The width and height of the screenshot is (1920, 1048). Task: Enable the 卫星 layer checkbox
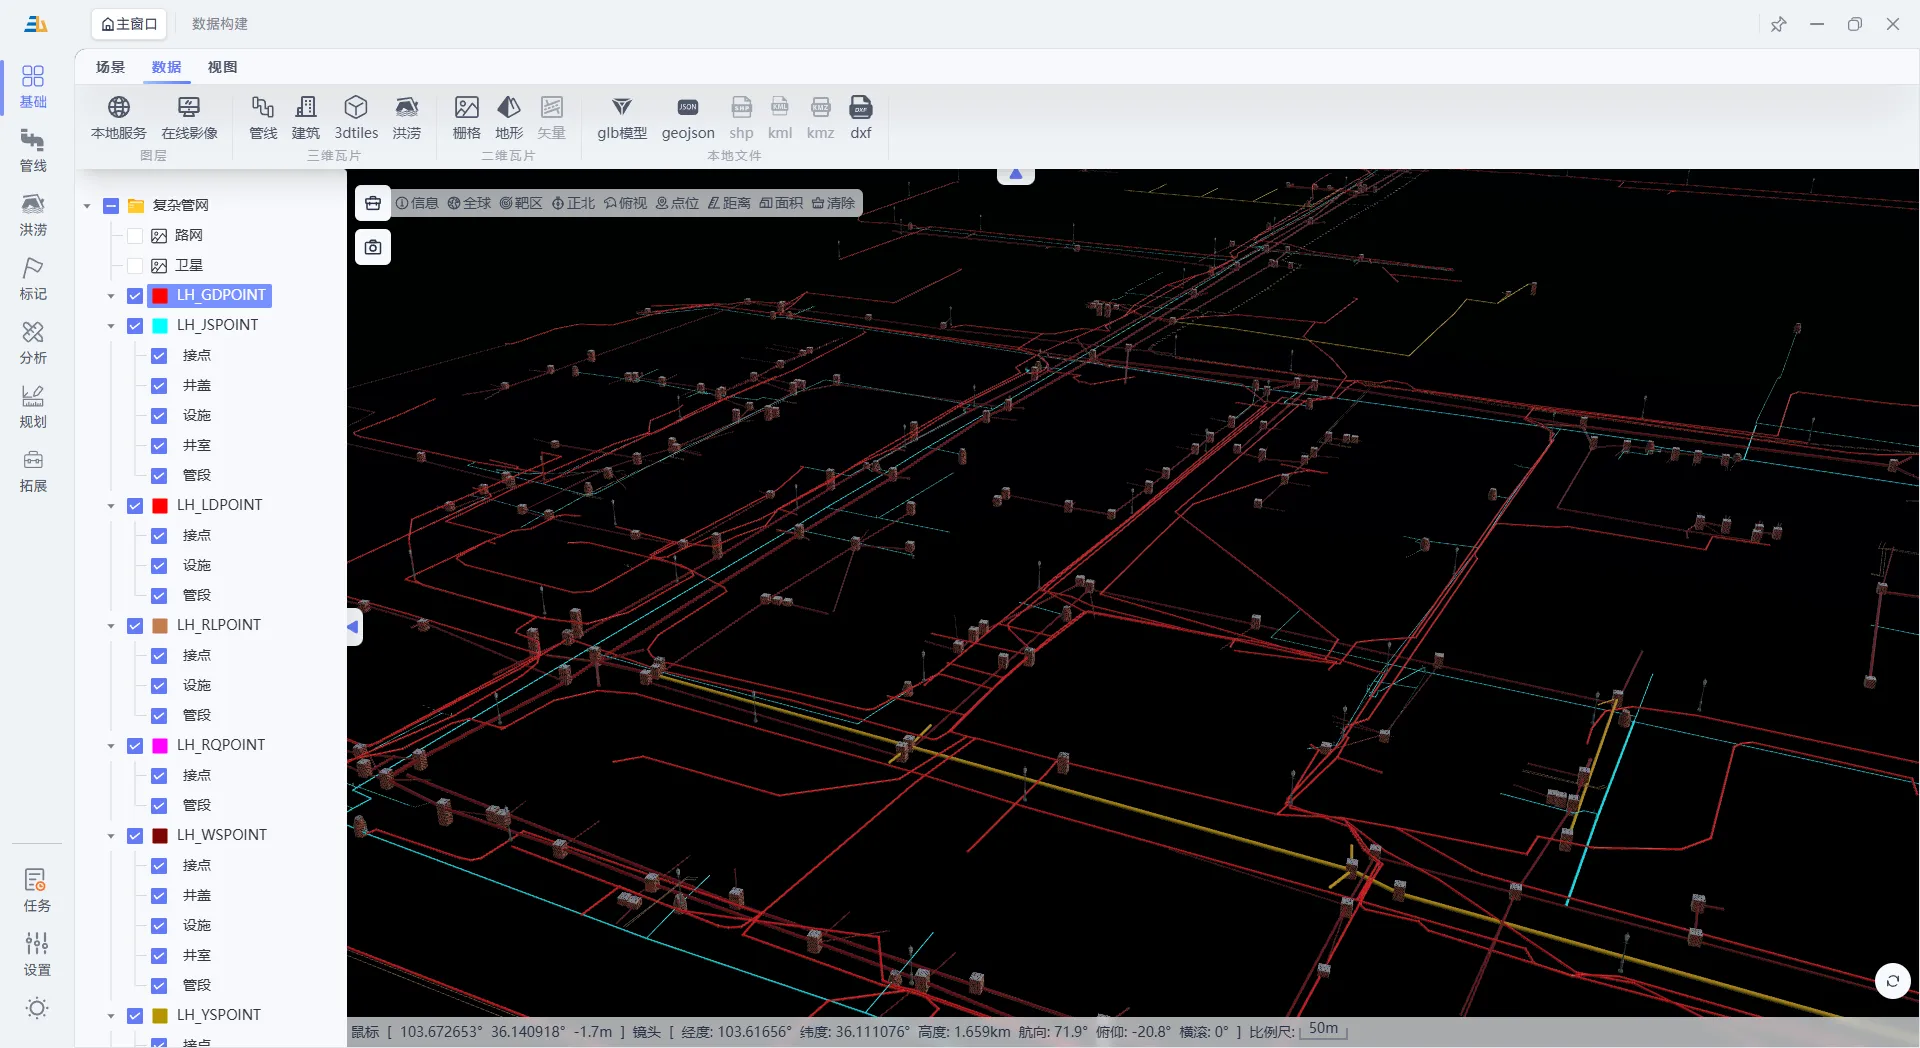point(135,266)
